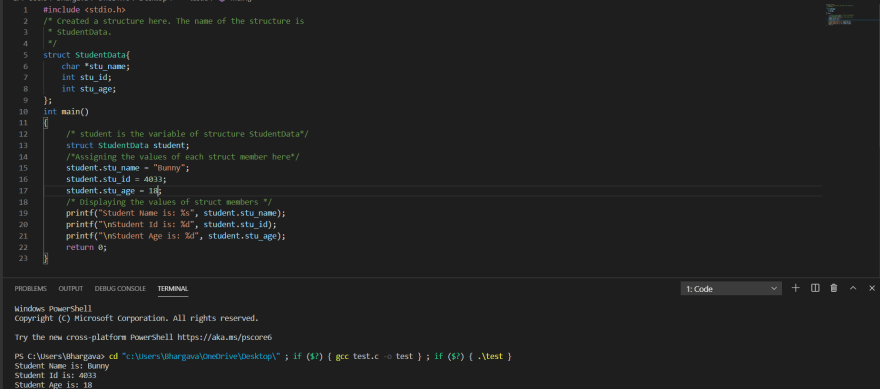Maximize panel size with up chevron

(853, 288)
